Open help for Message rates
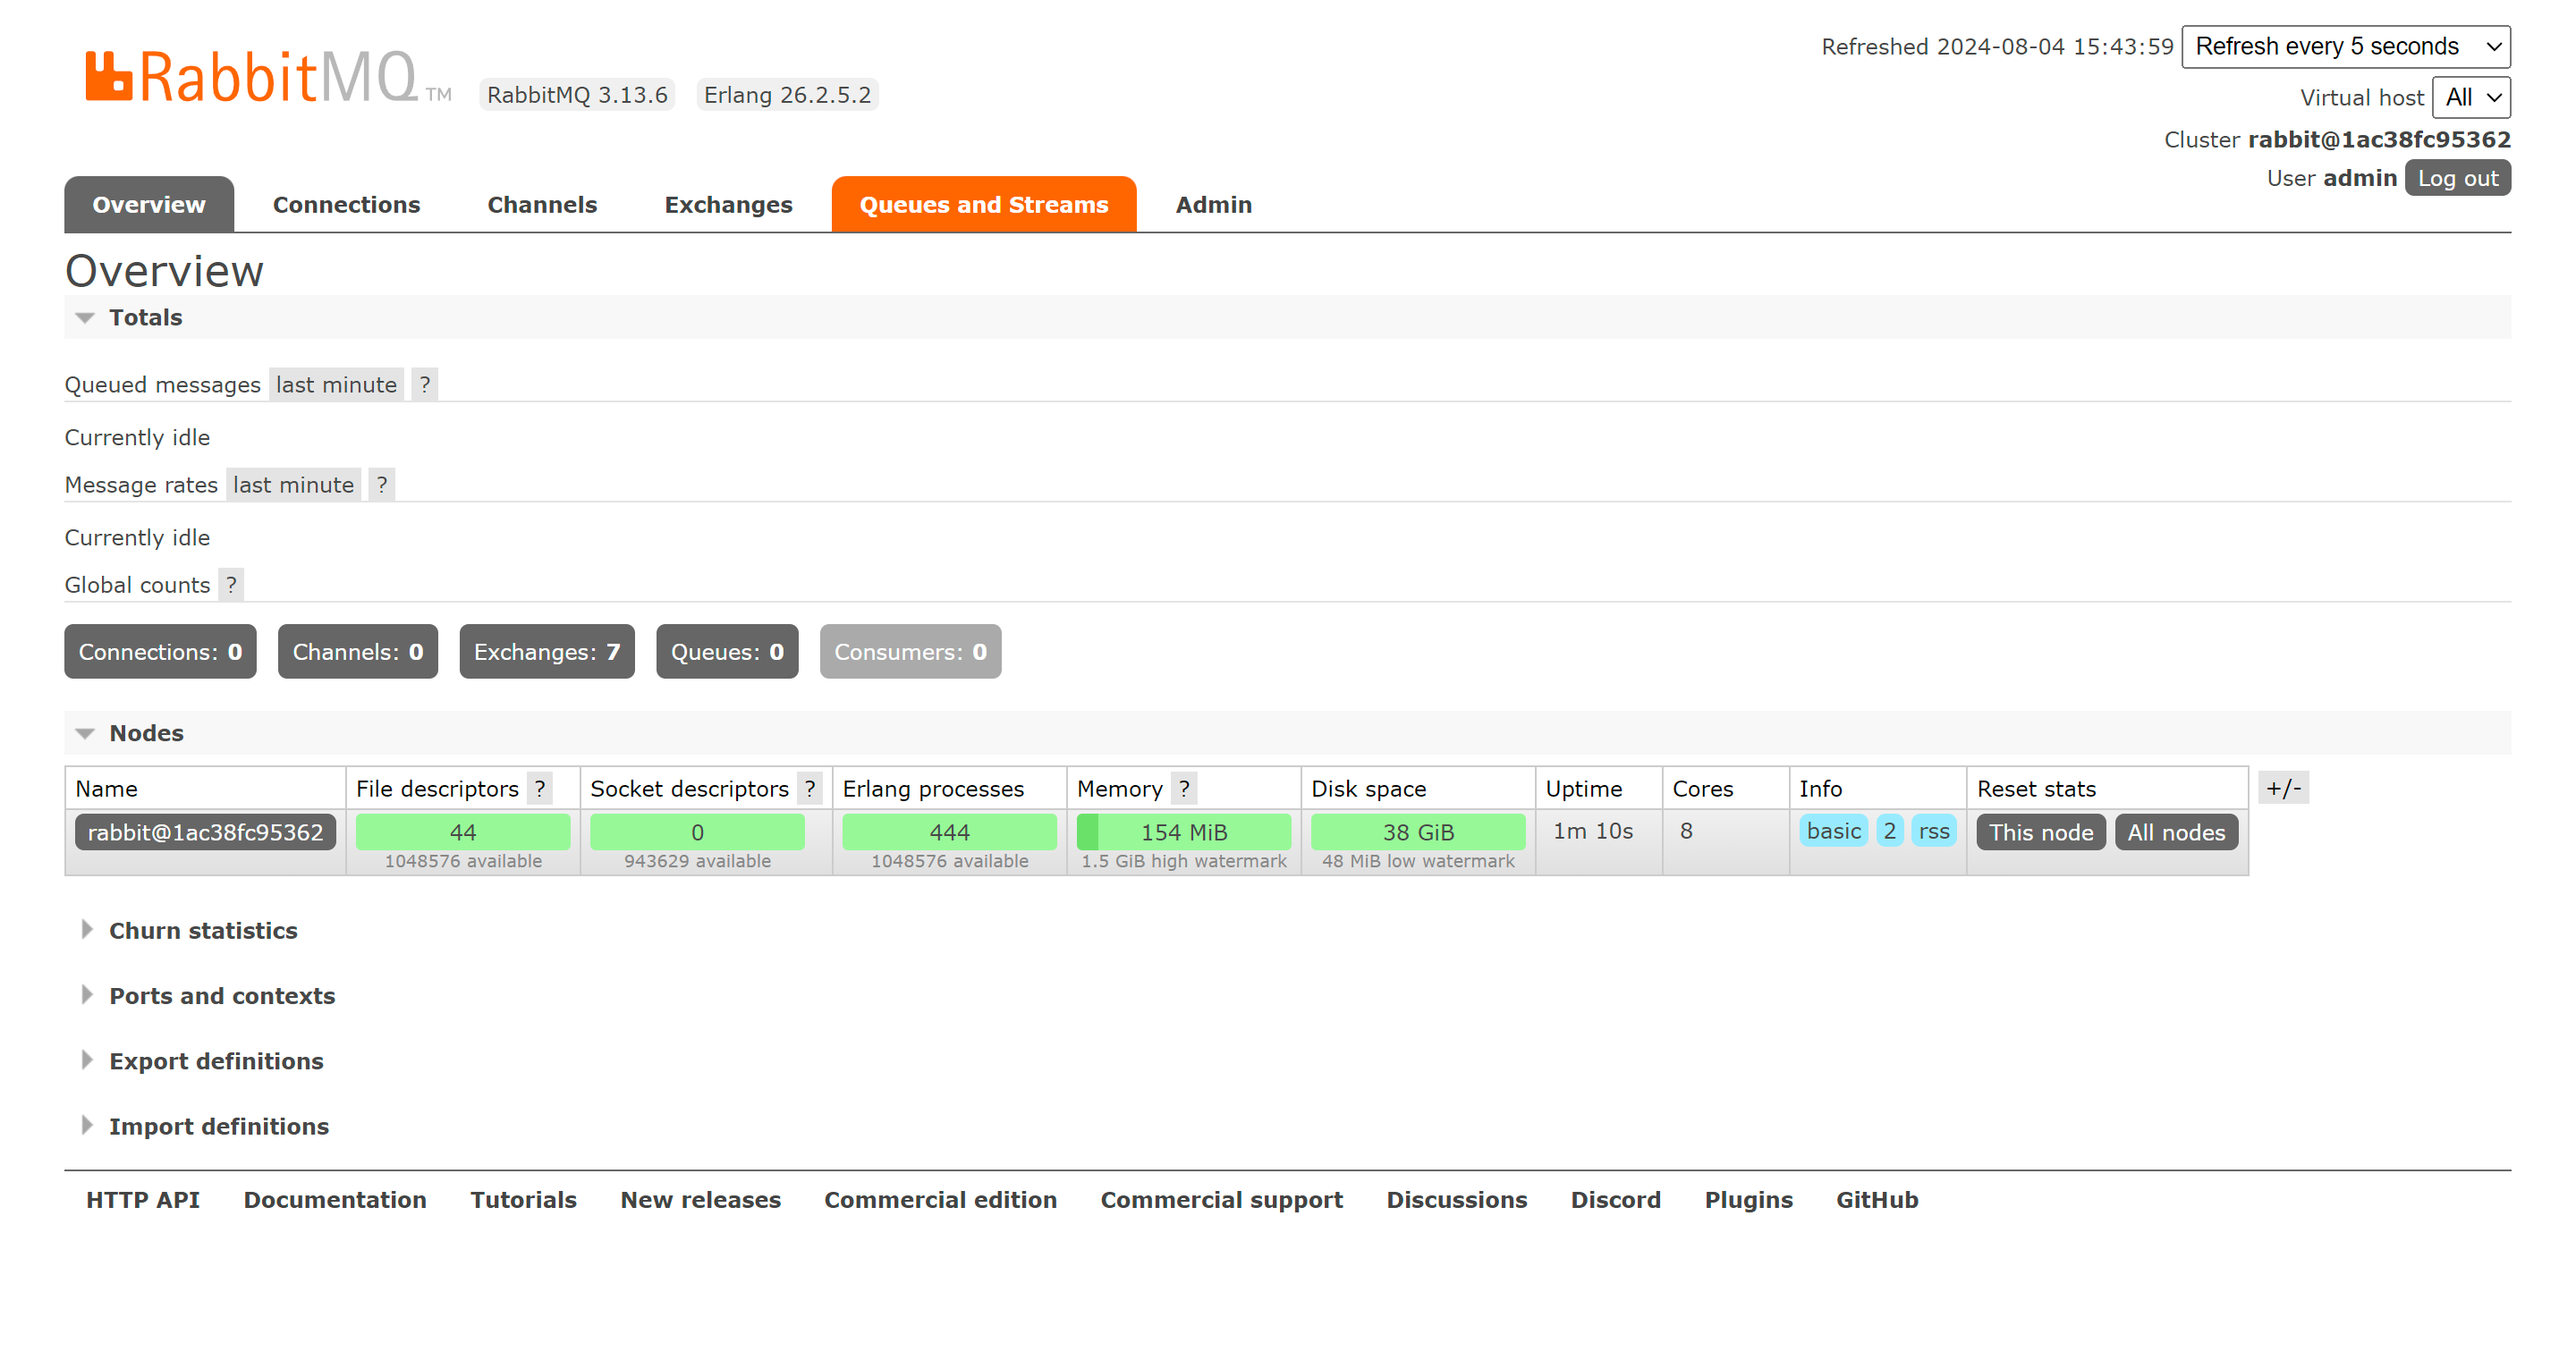This screenshot has width=2576, height=1368. (x=382, y=485)
